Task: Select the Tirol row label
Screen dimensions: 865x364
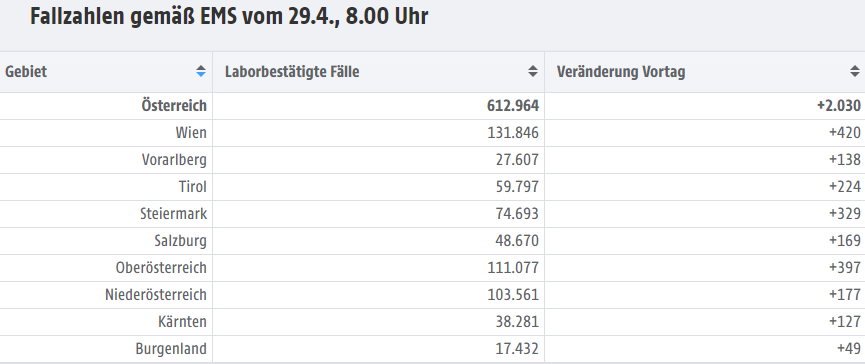Action: (193, 187)
